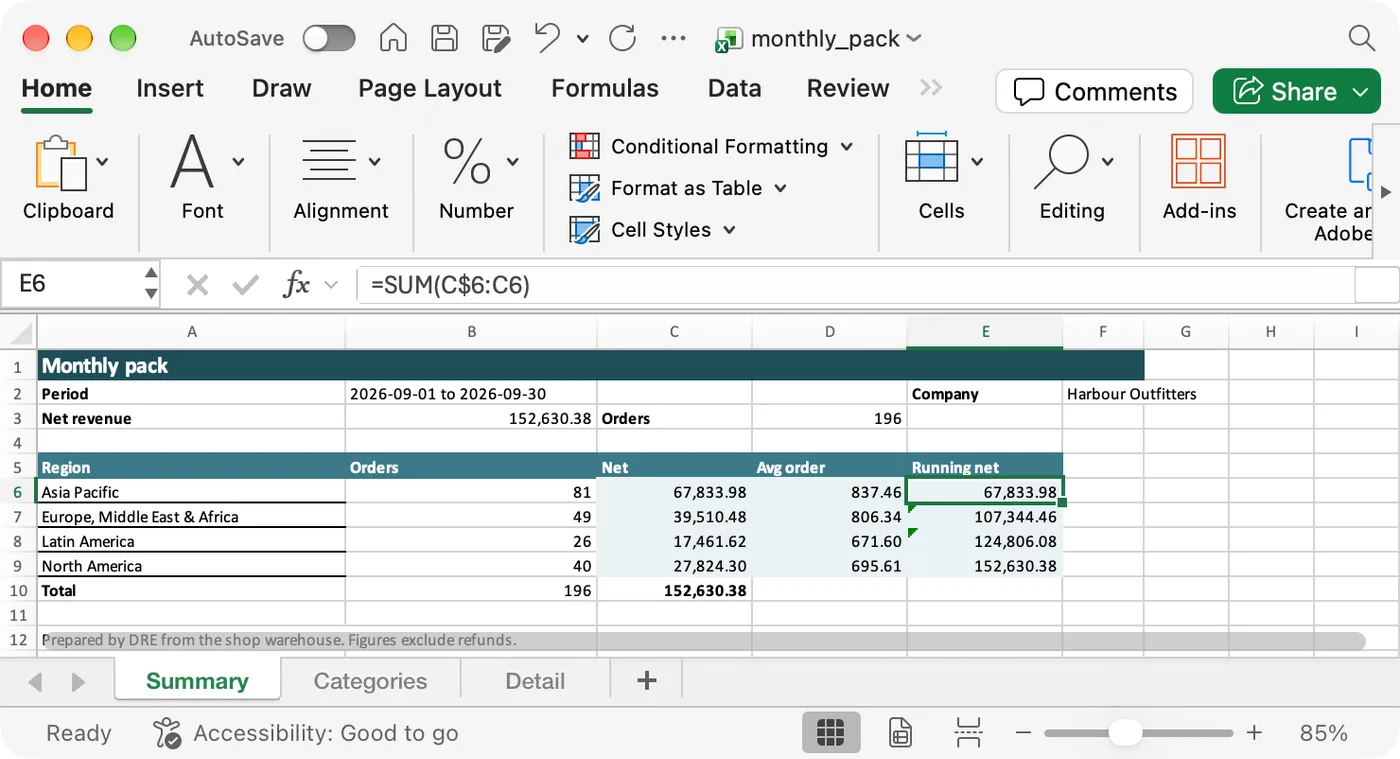The height and width of the screenshot is (759, 1400).
Task: Toggle the AutoSave switch
Action: tap(329, 38)
